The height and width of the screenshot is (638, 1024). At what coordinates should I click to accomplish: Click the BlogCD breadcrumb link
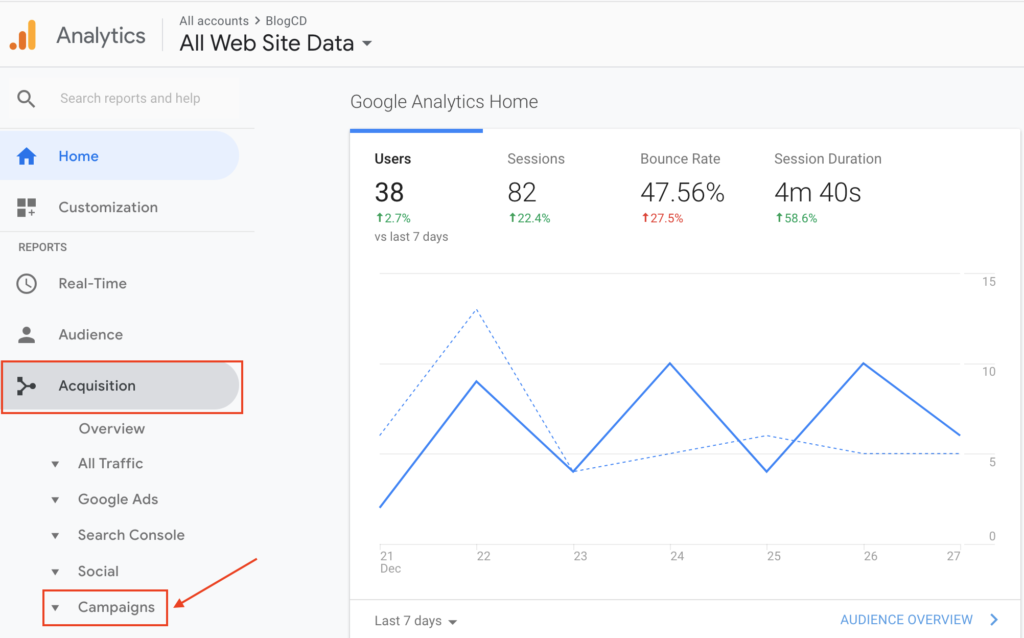pos(286,21)
